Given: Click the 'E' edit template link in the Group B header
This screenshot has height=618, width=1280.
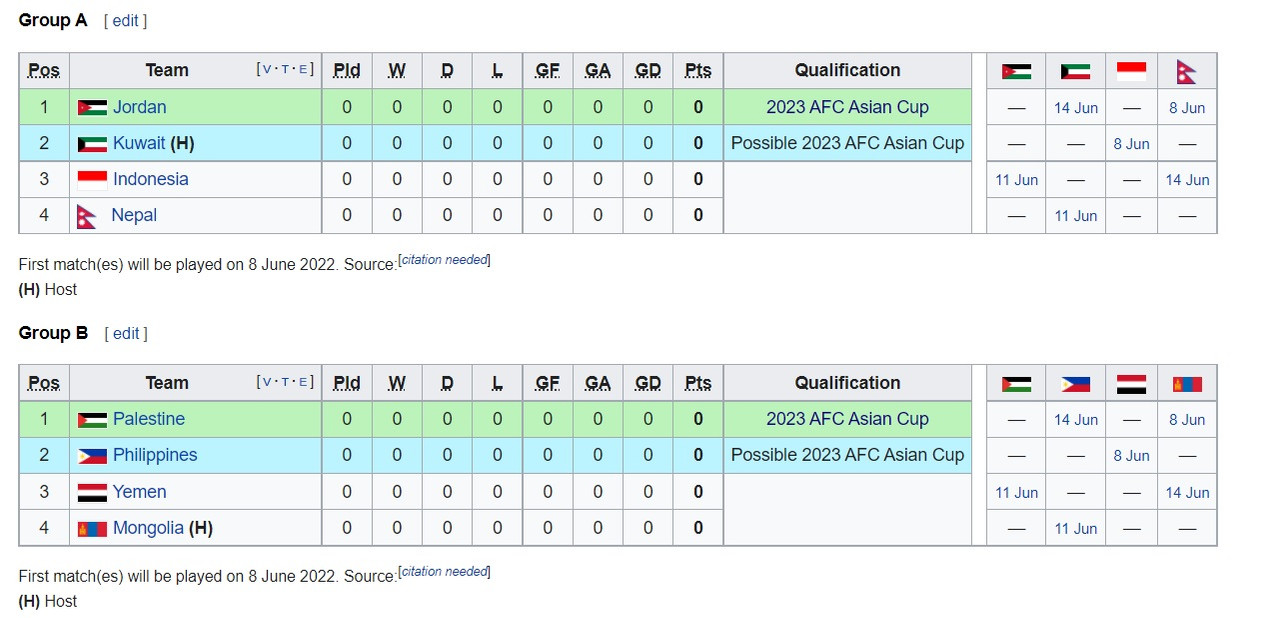Looking at the screenshot, I should (304, 382).
